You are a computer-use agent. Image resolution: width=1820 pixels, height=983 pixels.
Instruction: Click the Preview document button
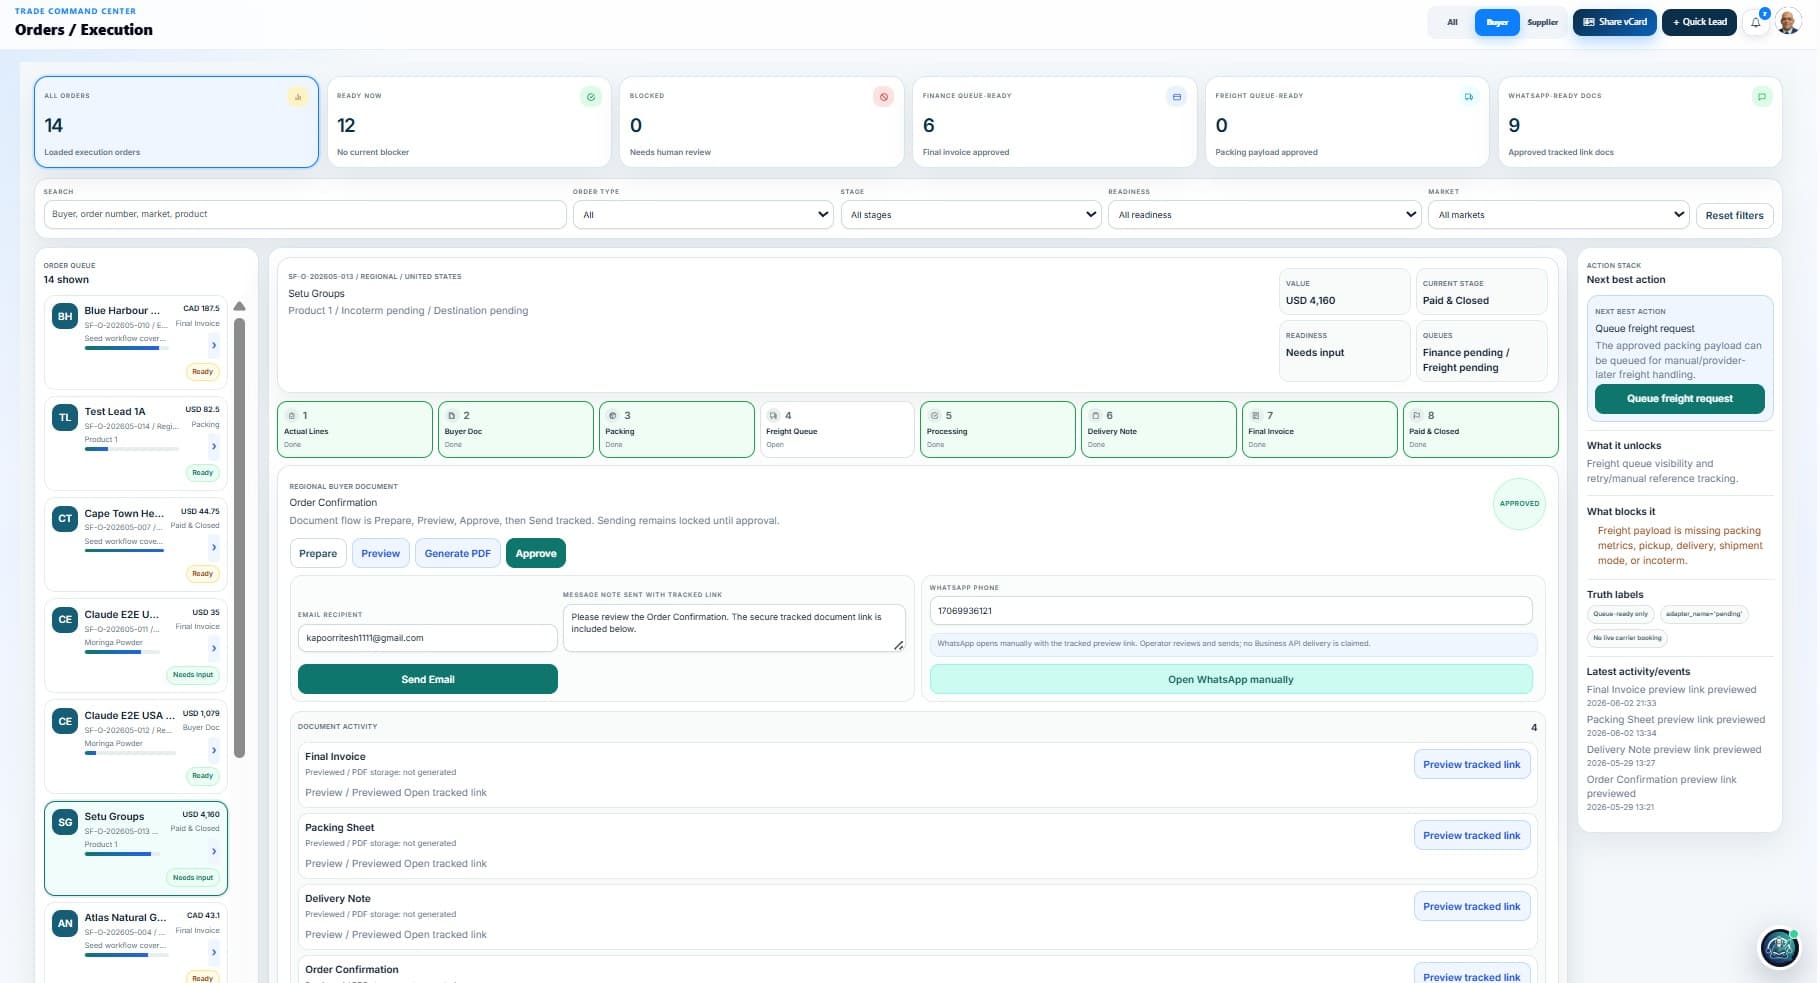pos(380,553)
